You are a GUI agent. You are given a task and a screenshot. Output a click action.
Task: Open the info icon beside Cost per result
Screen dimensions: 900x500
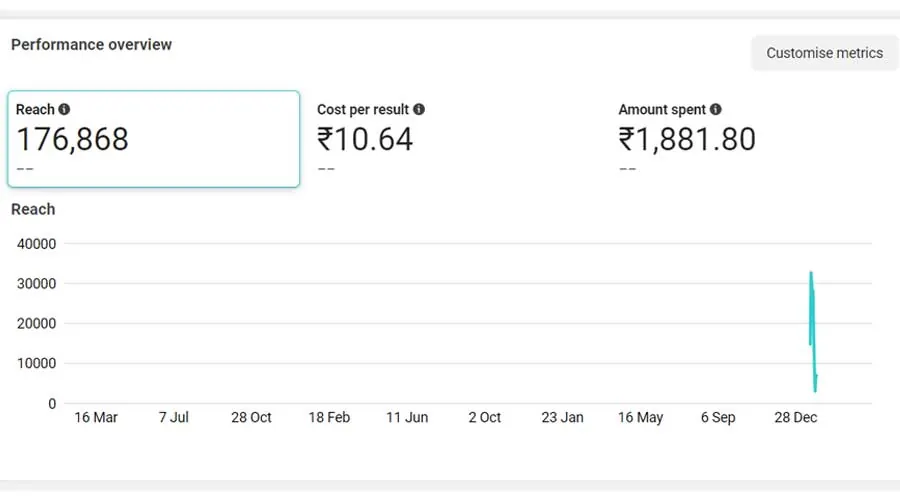(x=419, y=109)
